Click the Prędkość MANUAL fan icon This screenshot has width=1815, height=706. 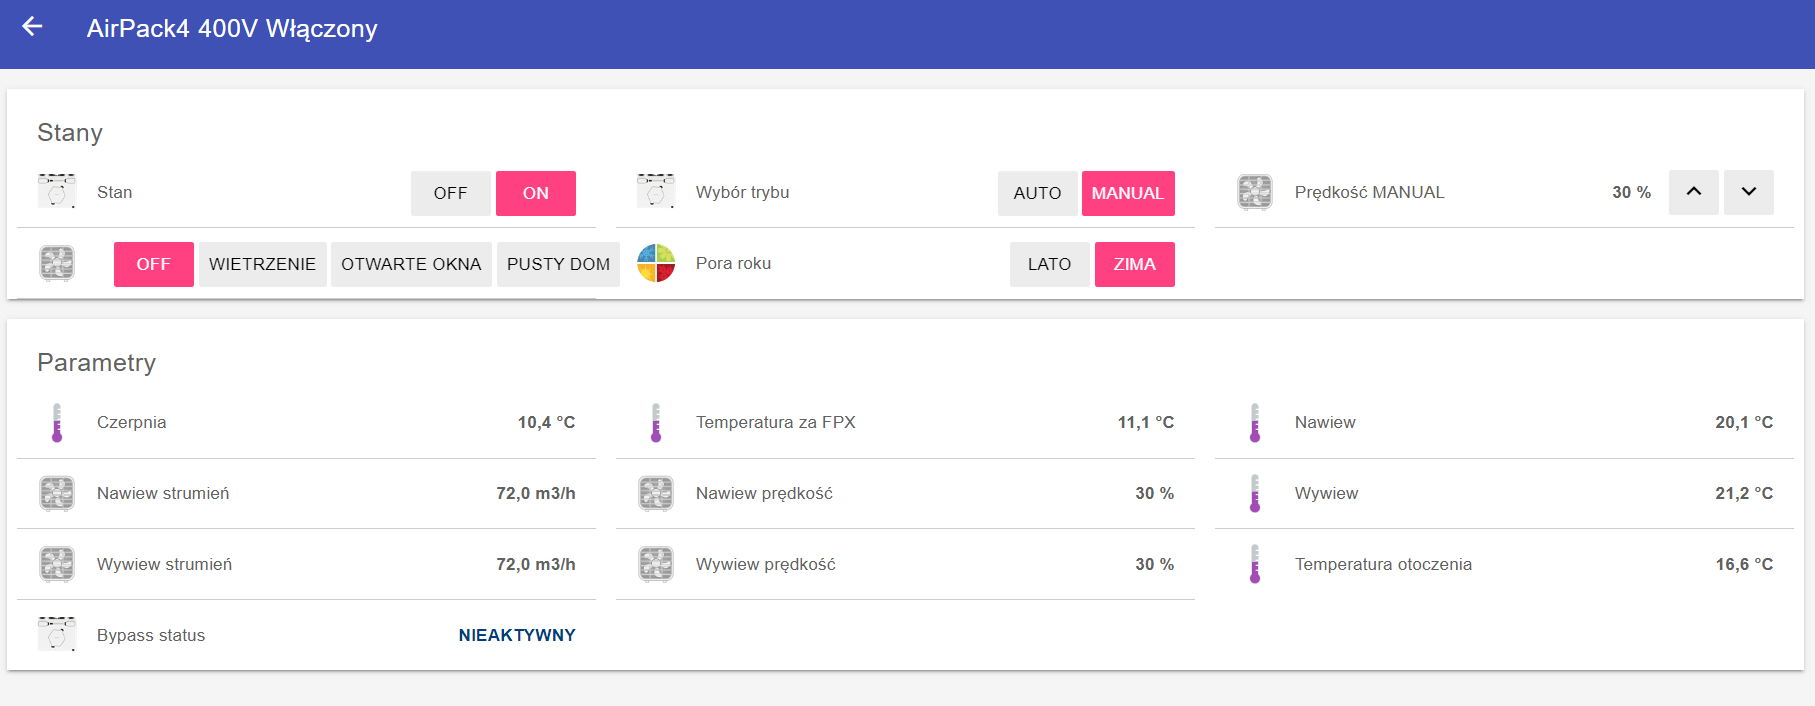(1255, 192)
